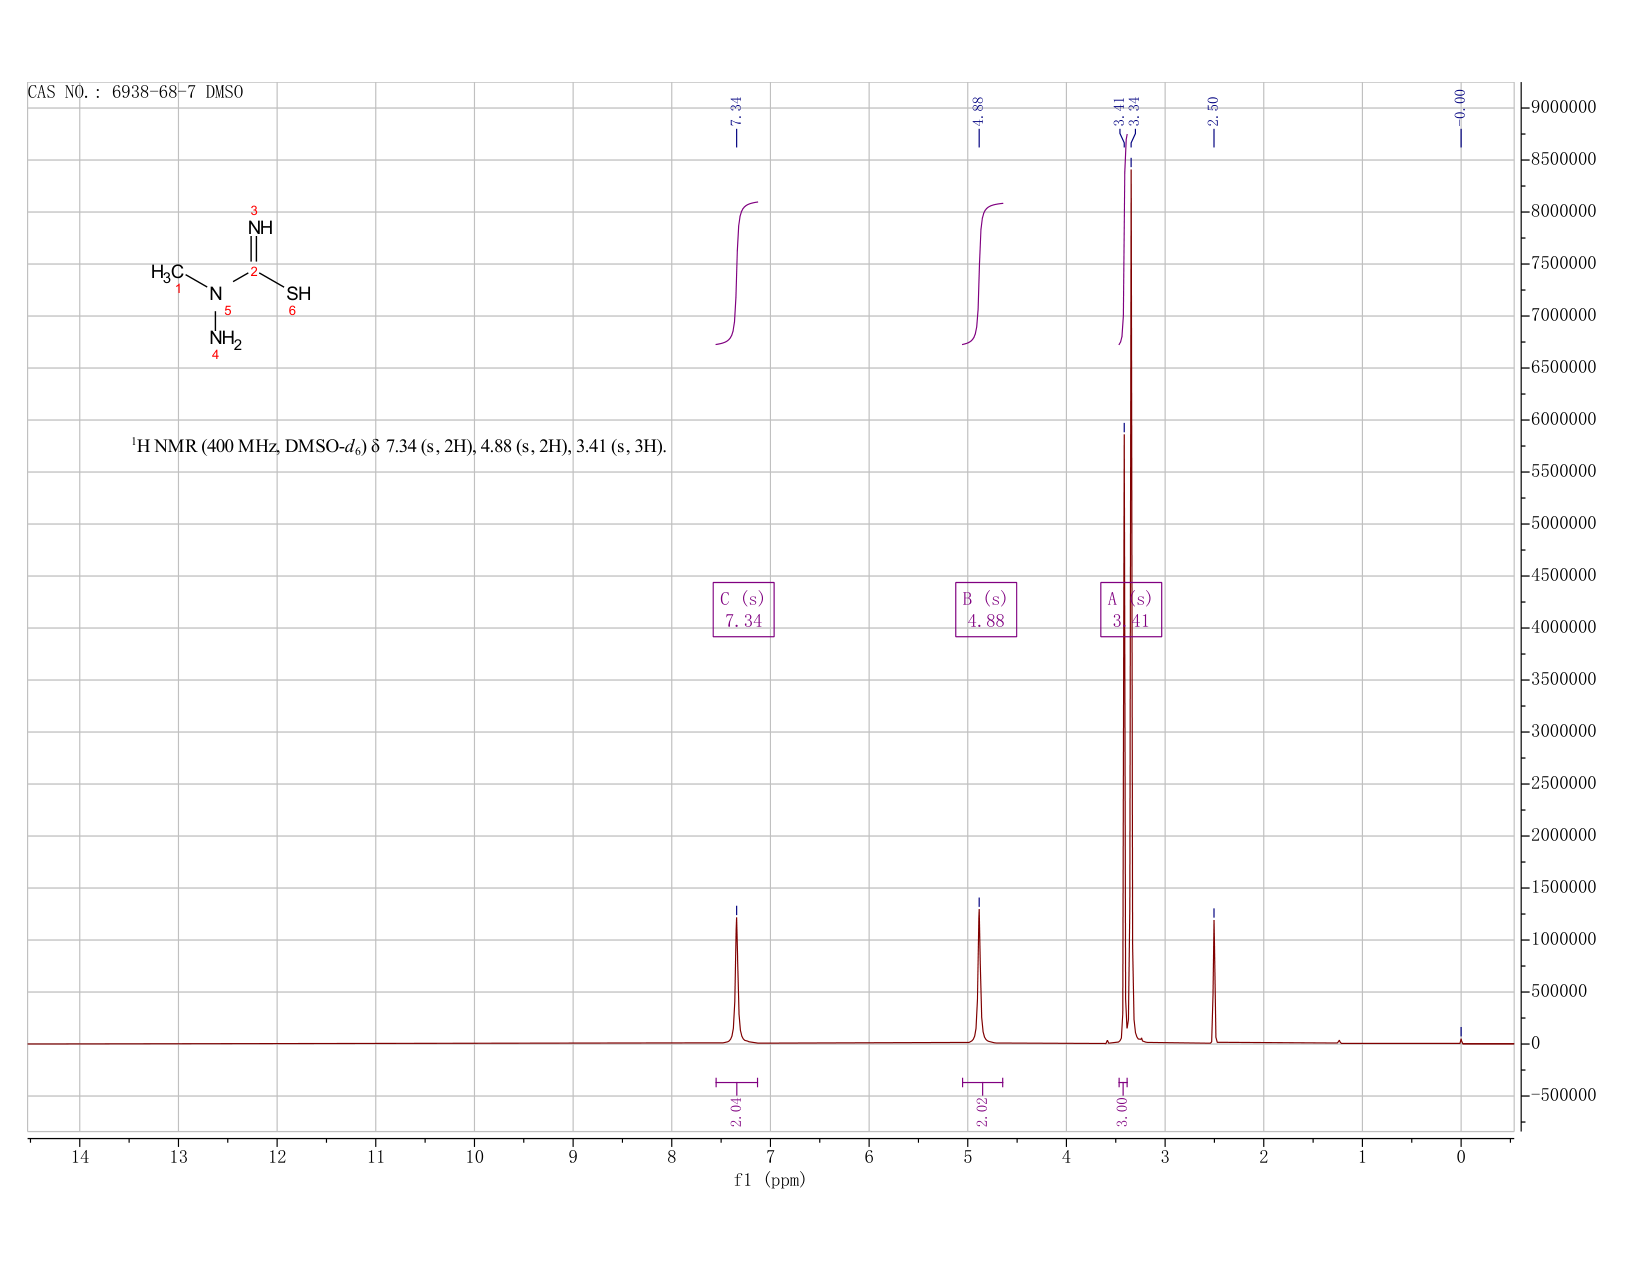
Task: Click the 9000000 intensity axis label
Action: coord(1563,108)
